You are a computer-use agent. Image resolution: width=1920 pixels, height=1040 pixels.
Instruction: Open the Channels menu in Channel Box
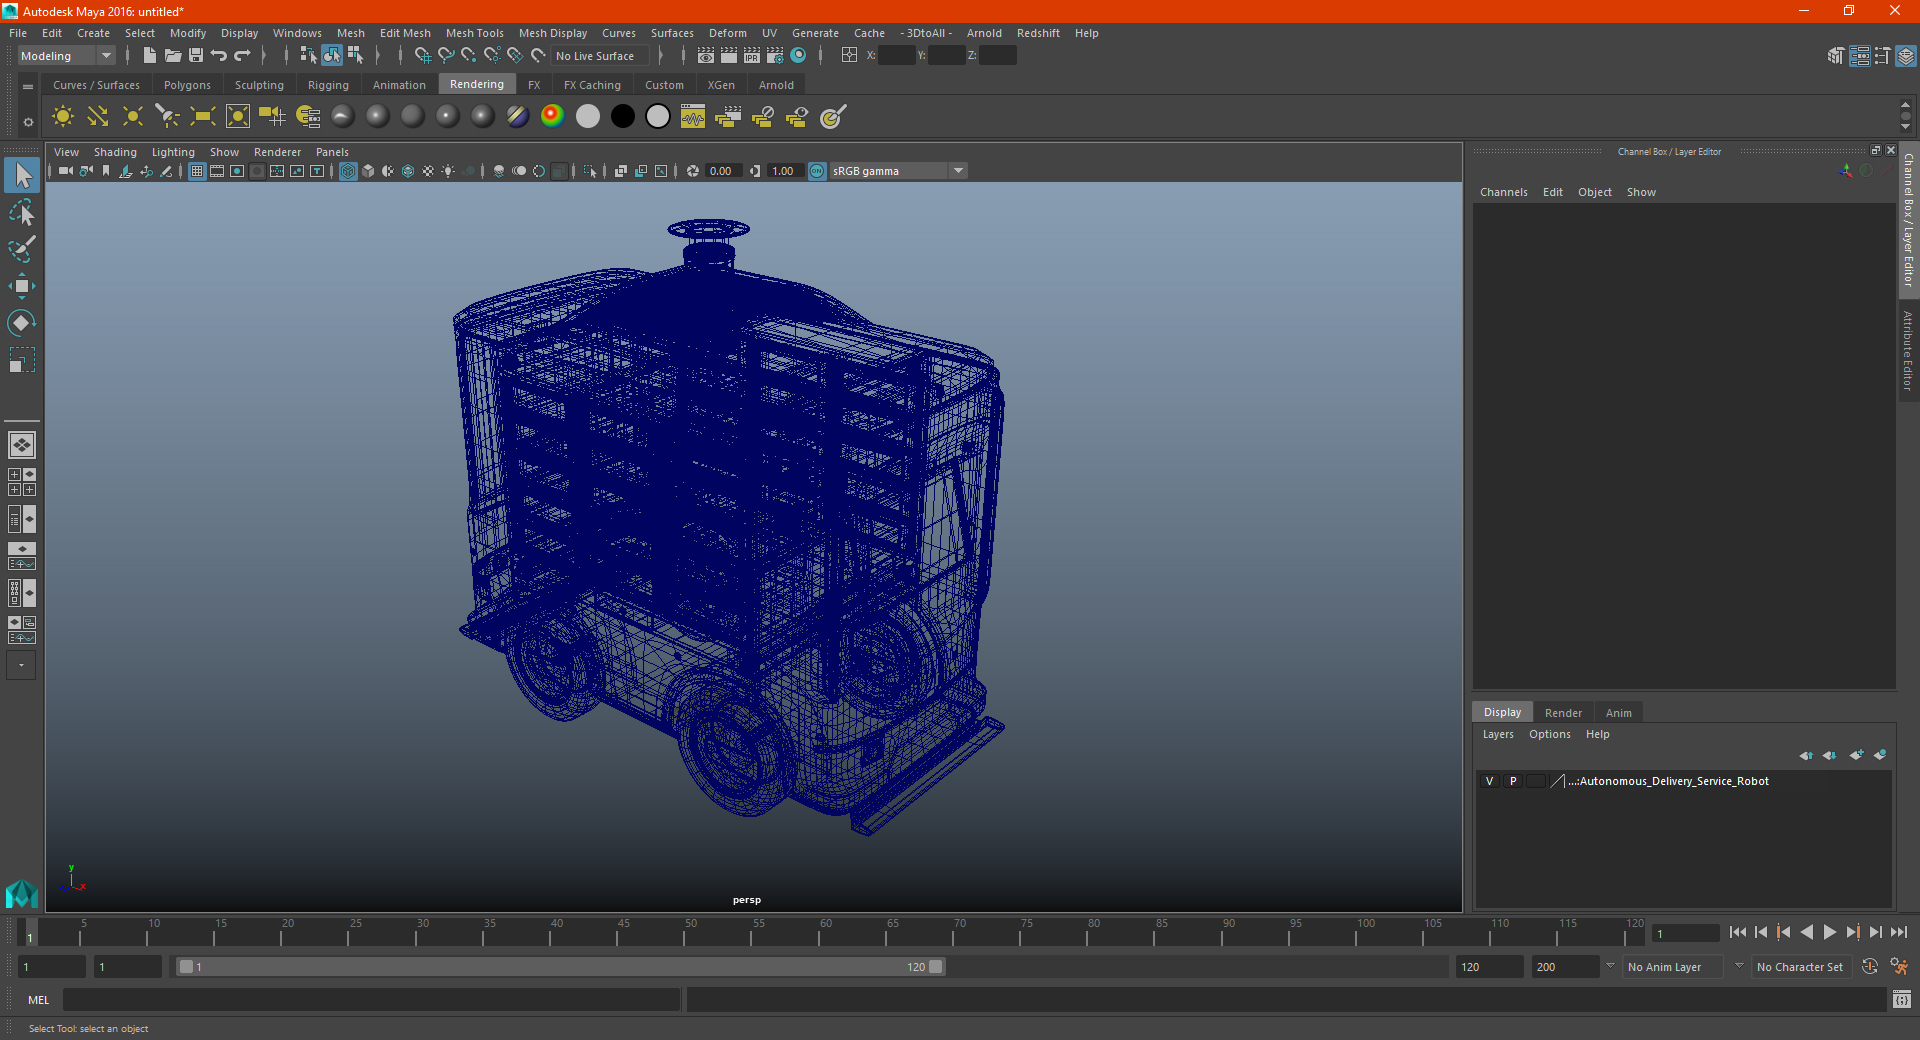[x=1503, y=192]
